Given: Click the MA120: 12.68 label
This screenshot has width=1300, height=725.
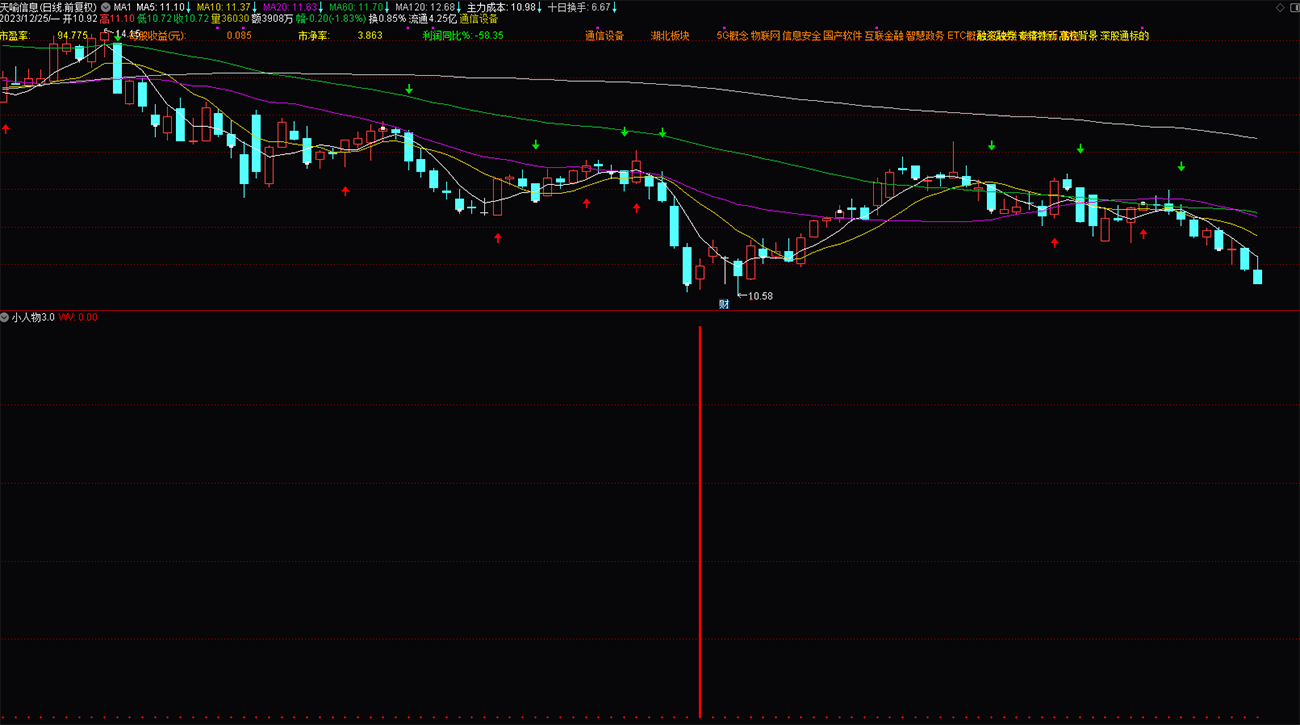Looking at the screenshot, I should click(x=425, y=7).
